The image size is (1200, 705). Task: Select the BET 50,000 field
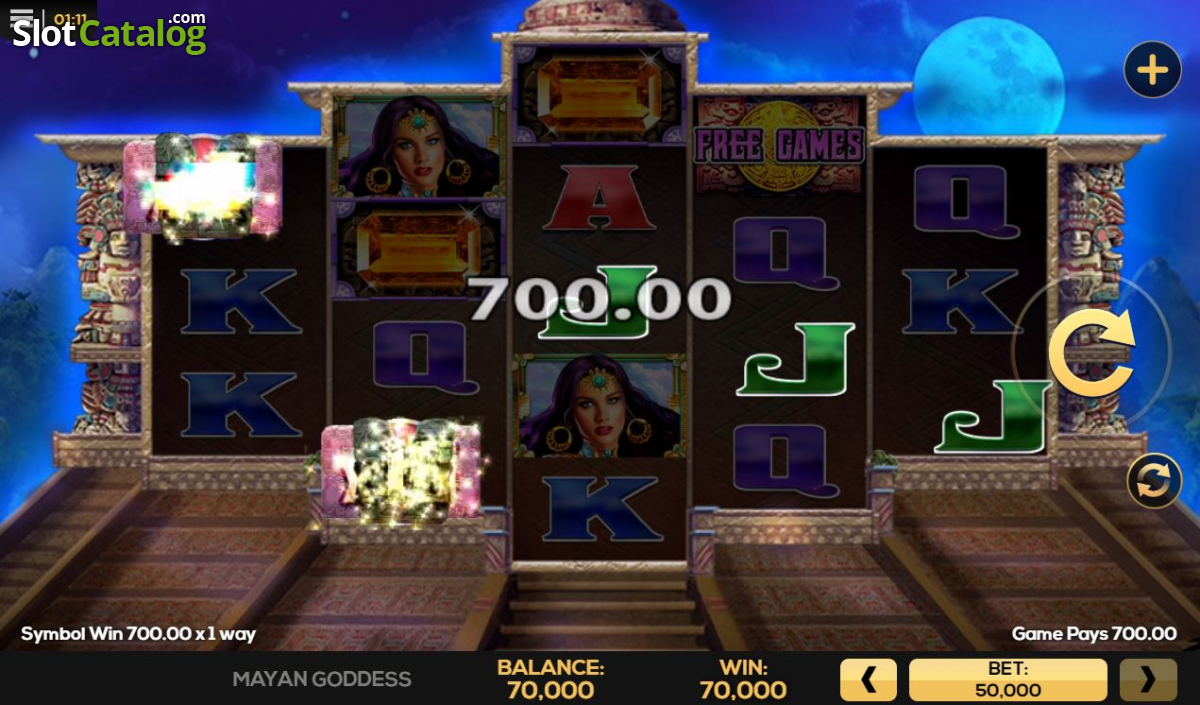pyautogui.click(x=1008, y=680)
